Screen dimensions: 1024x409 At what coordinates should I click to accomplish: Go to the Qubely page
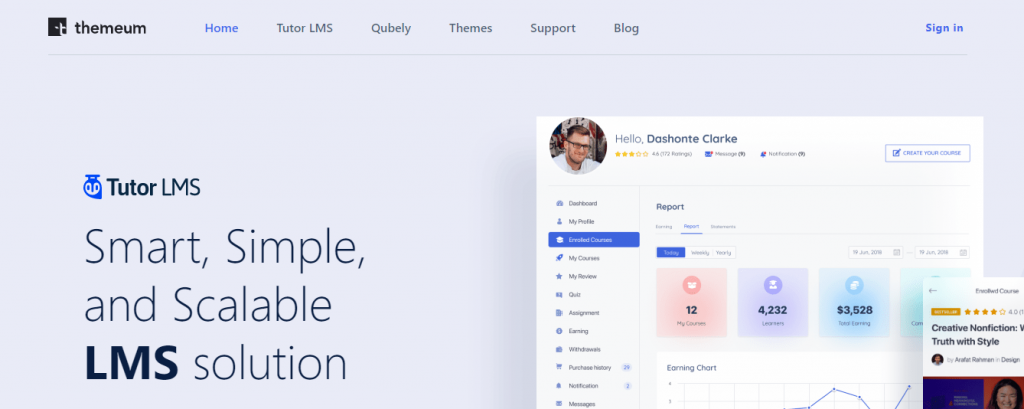click(391, 28)
